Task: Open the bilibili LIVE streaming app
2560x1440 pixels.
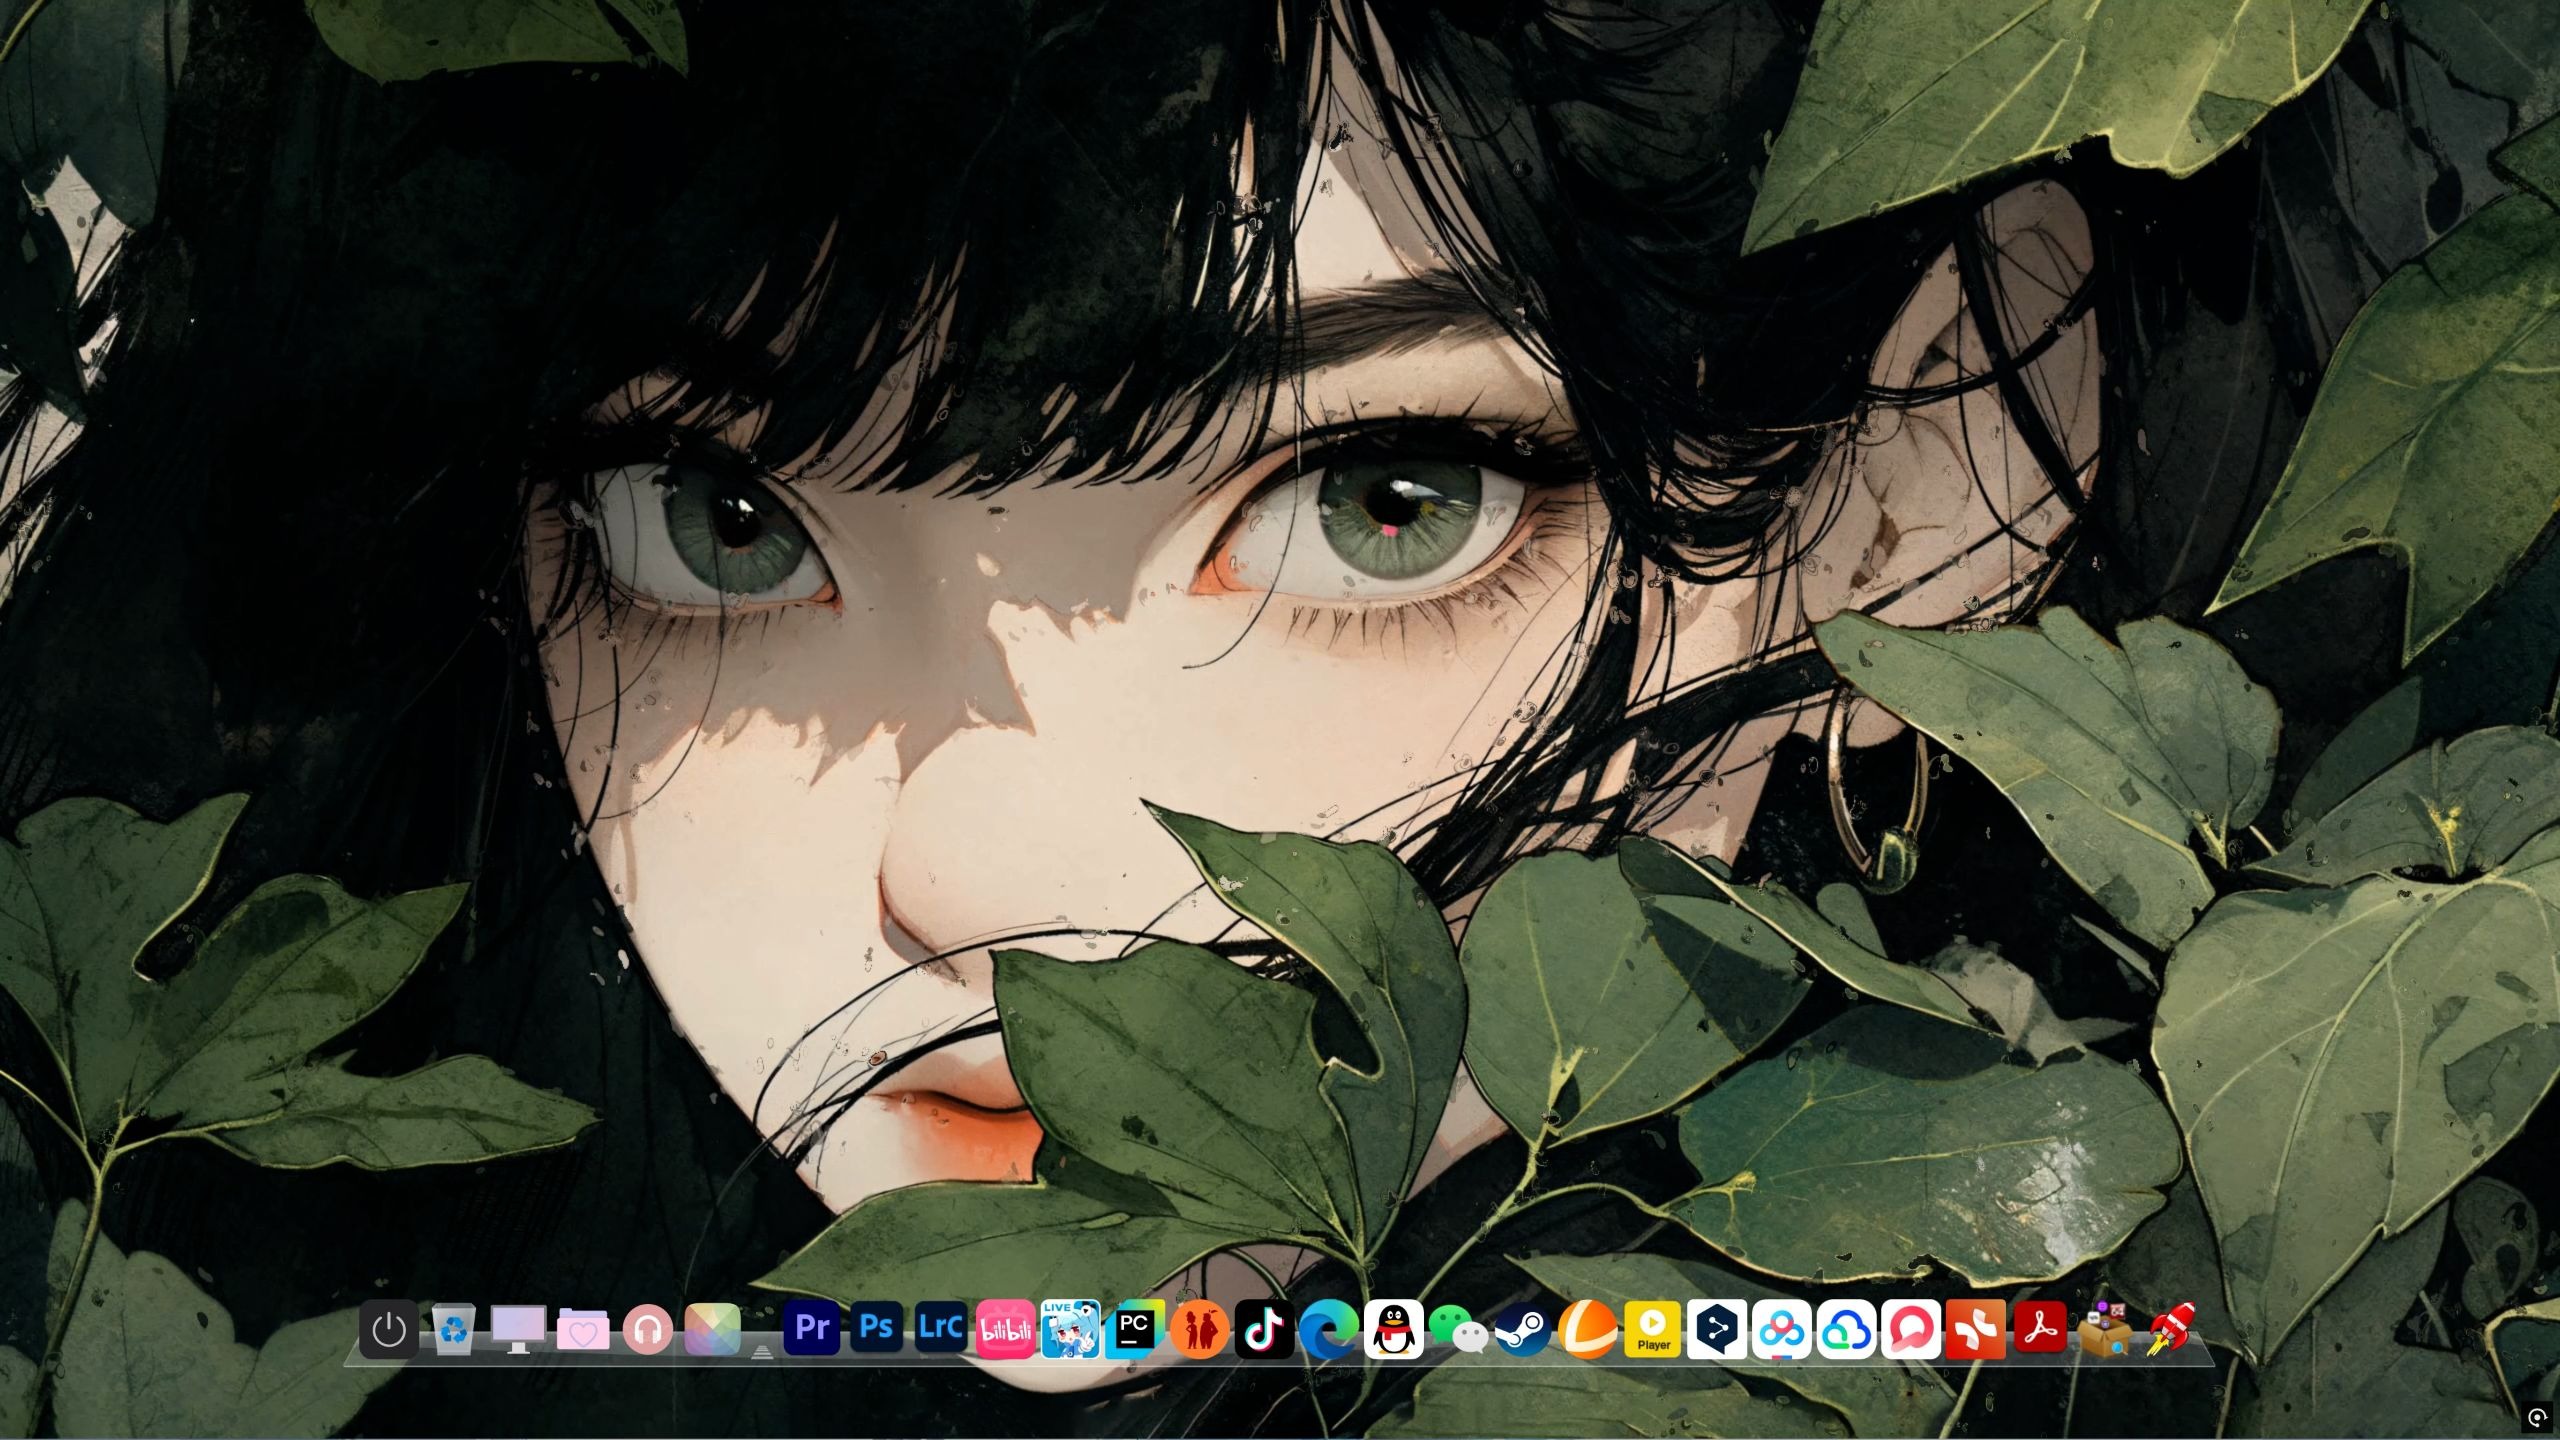Action: (1070, 1330)
